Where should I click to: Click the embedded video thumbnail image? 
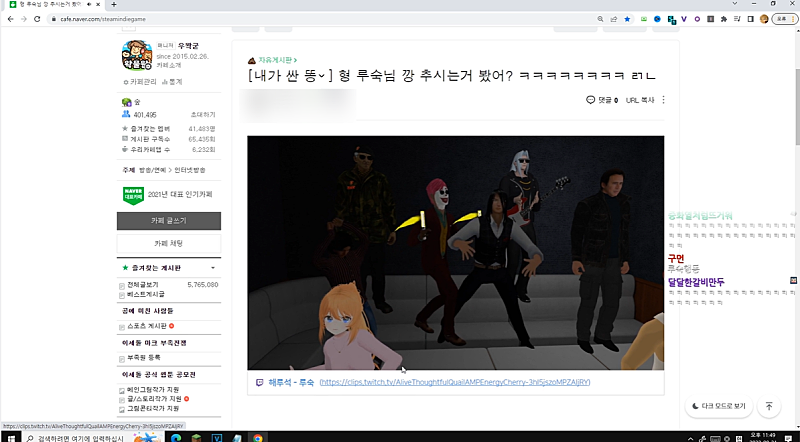click(x=456, y=253)
